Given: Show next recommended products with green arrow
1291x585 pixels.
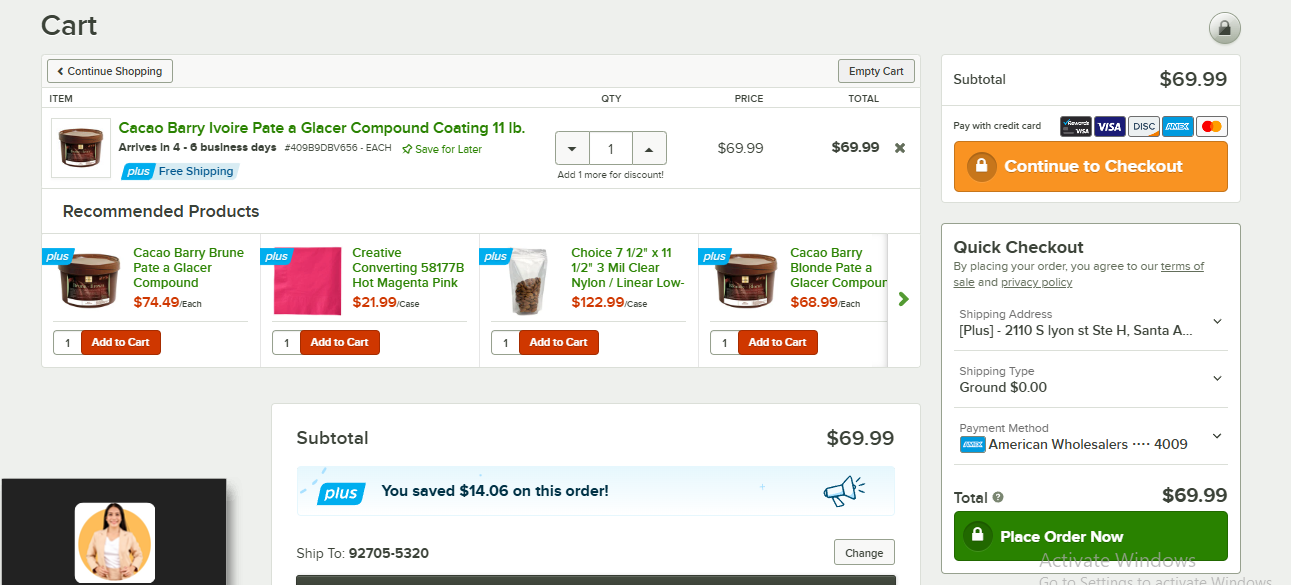Looking at the screenshot, I should coord(904,298).
